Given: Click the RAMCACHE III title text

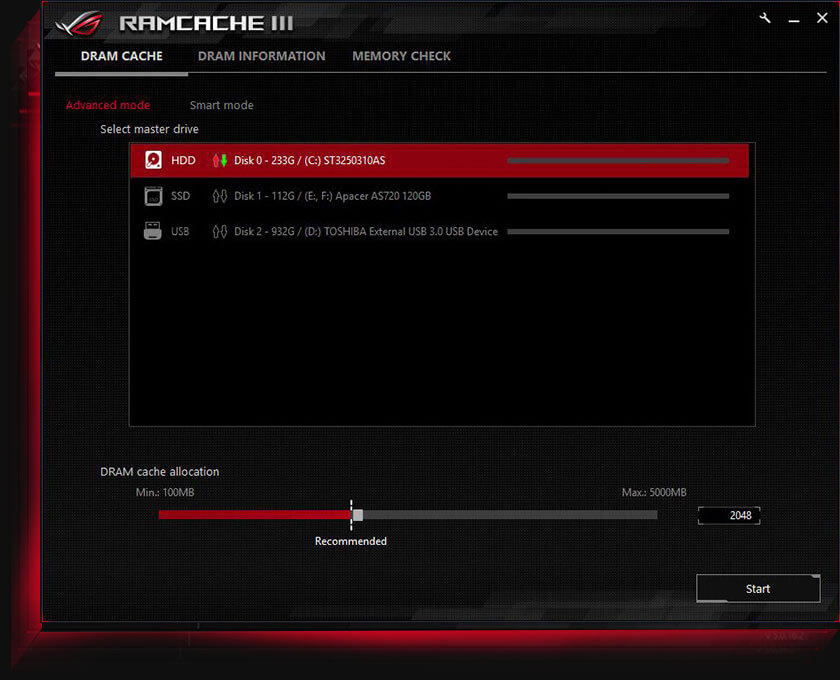Looking at the screenshot, I should 206,23.
